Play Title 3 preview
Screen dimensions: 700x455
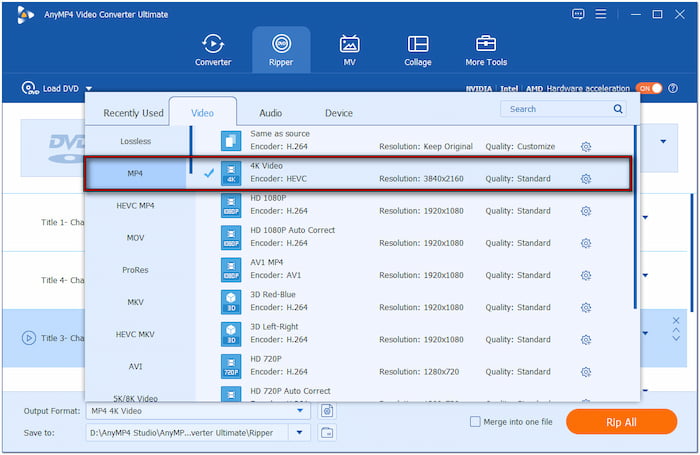(x=29, y=338)
